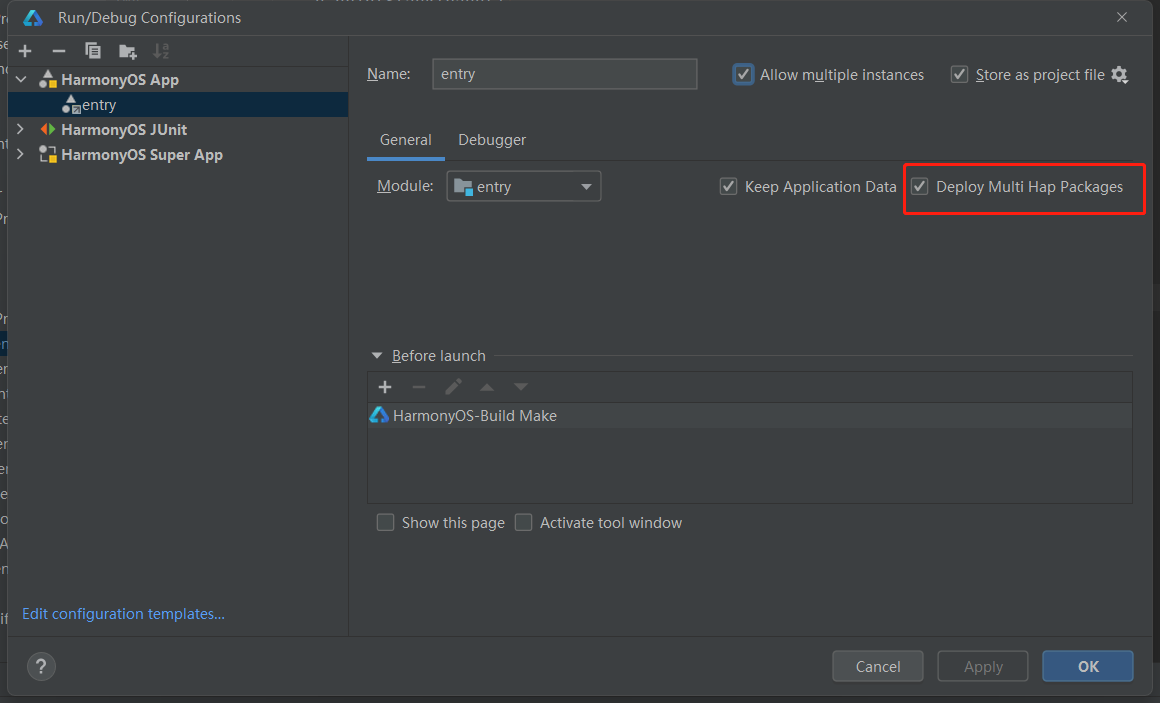
Task: Sort configurations alphabetically
Action: [x=161, y=51]
